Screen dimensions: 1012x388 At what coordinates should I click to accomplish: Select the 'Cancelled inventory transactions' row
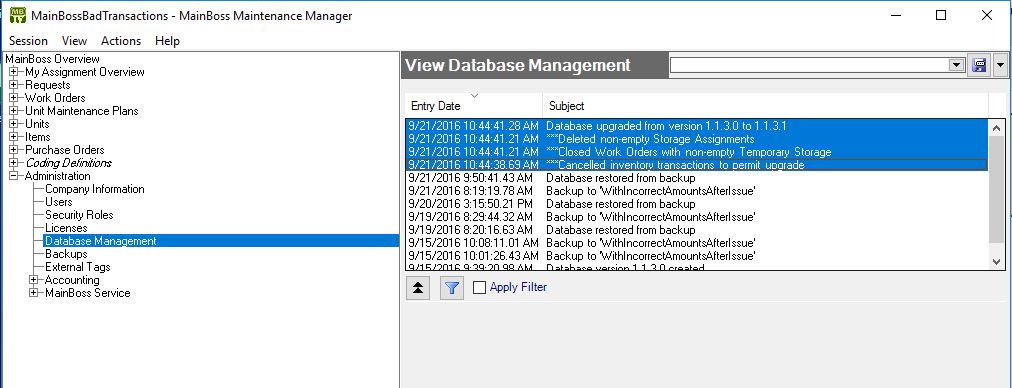[696, 165]
